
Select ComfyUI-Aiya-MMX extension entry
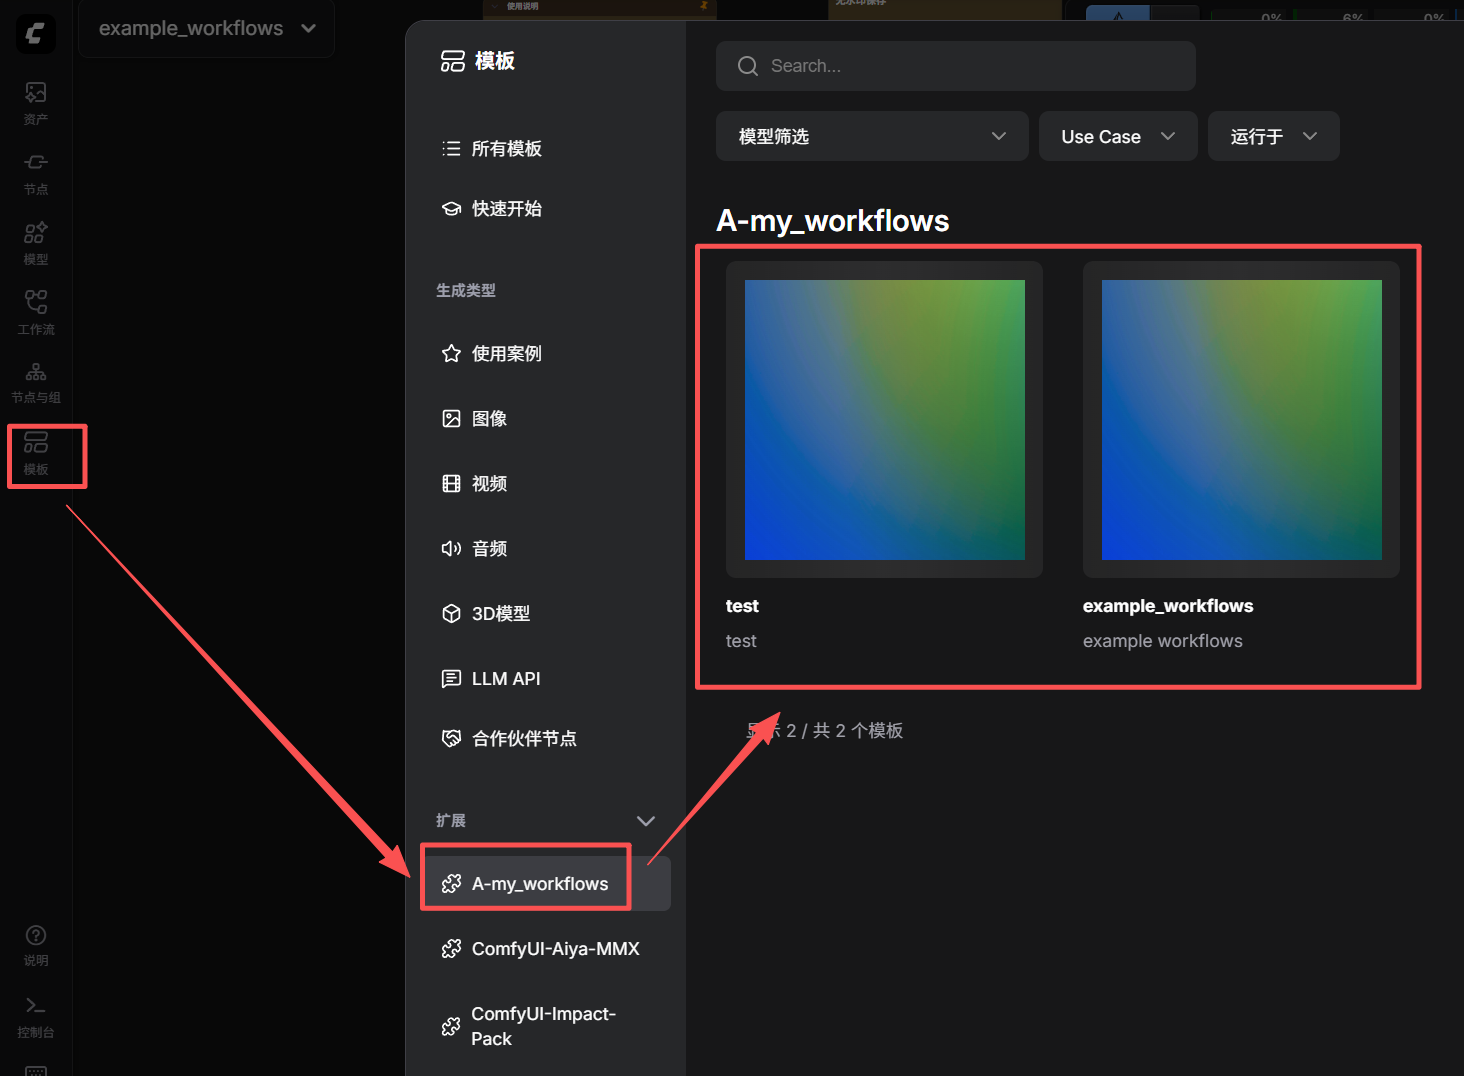coord(545,949)
